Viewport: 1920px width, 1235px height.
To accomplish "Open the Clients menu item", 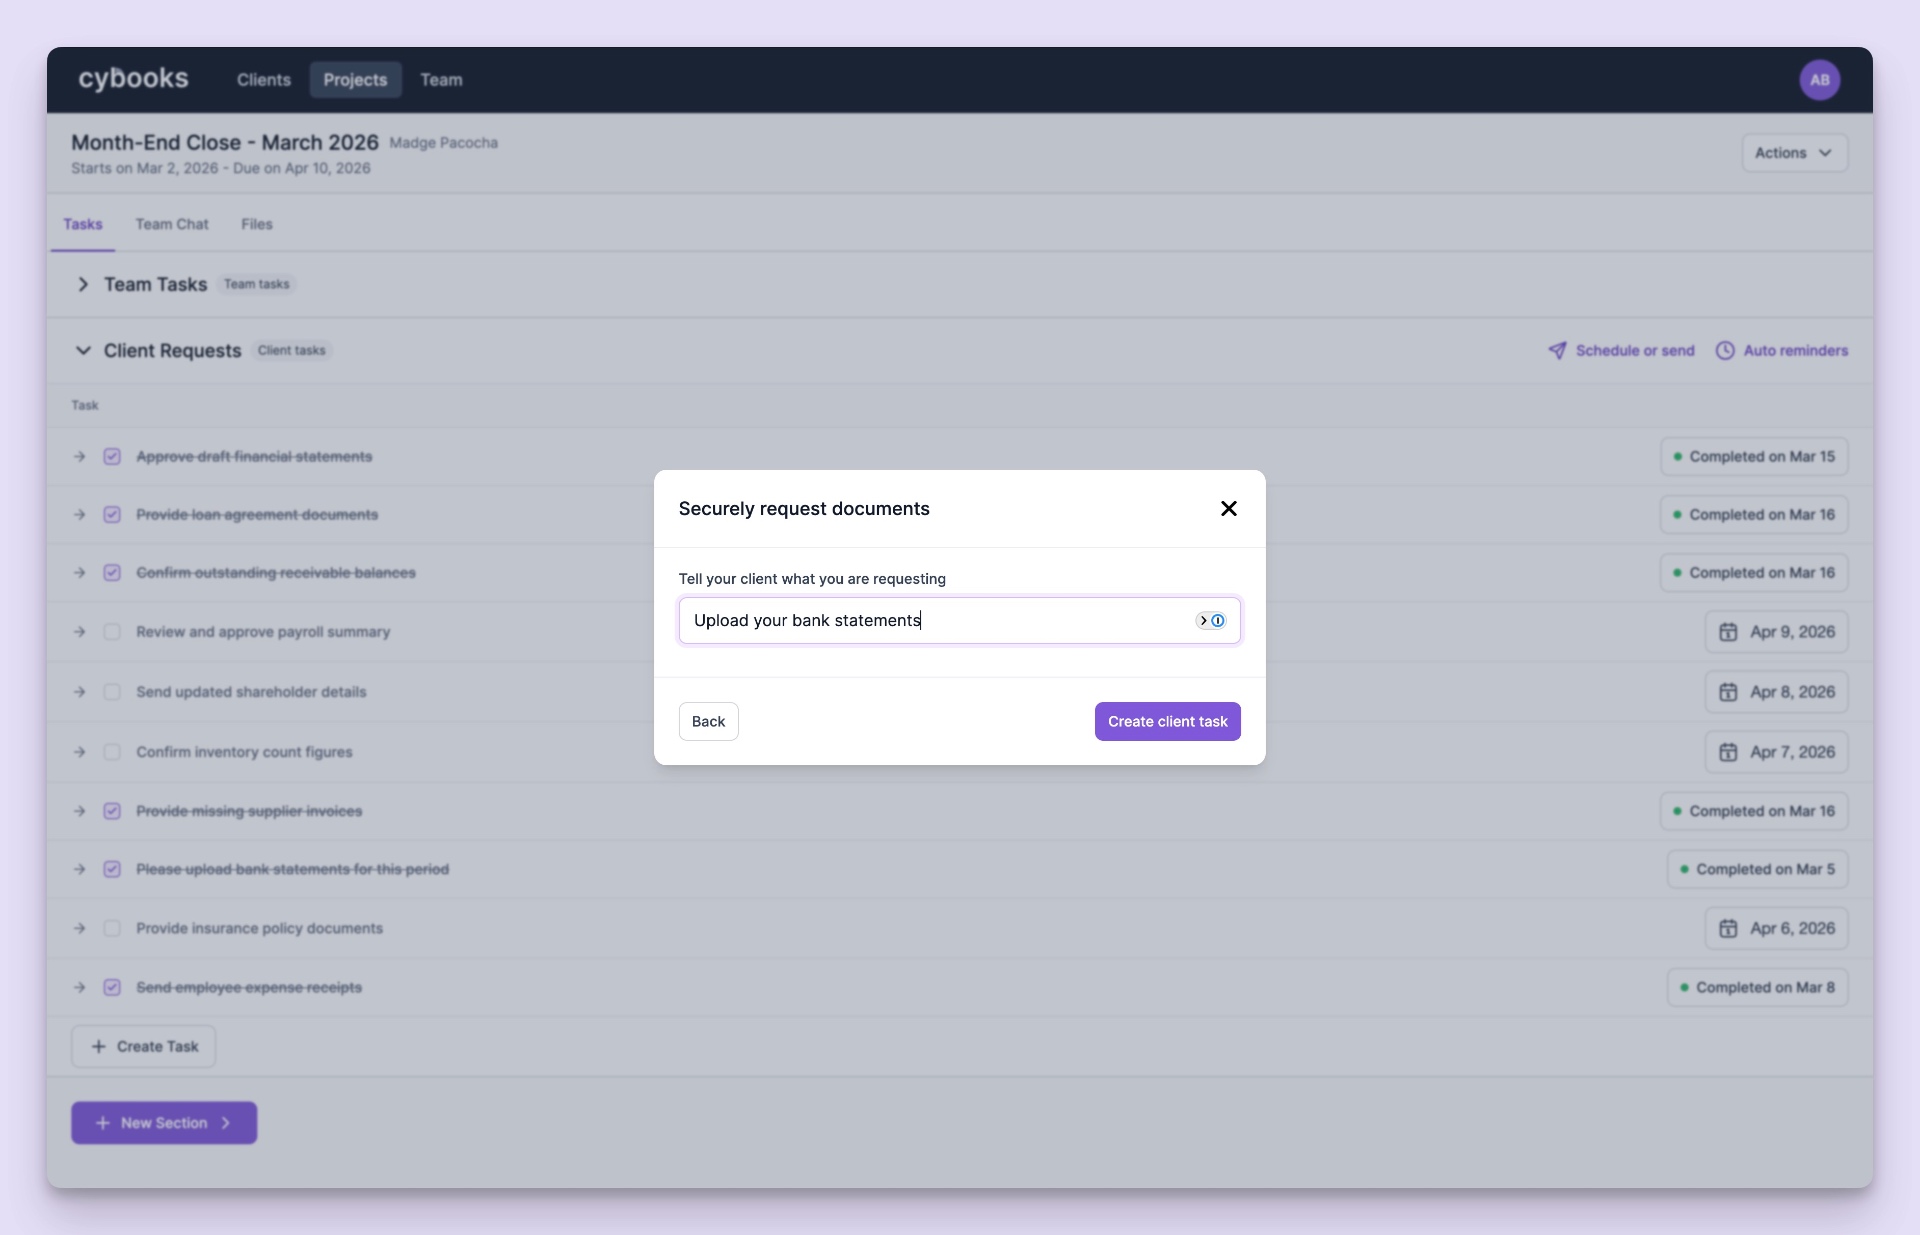I will (264, 80).
